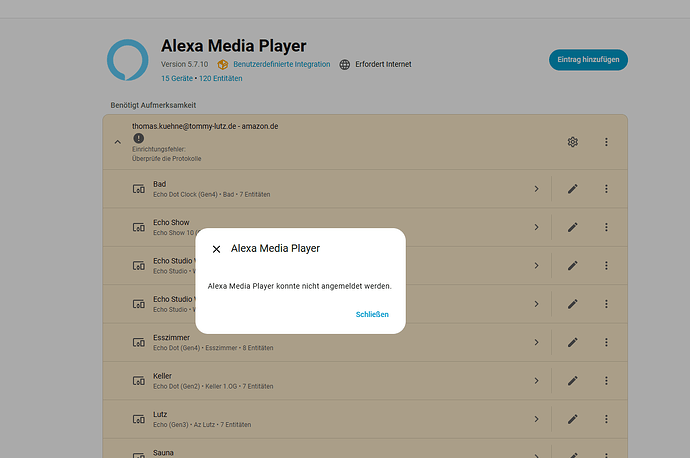Click the Eintrag hinzufügen button
The width and height of the screenshot is (690, 458).
[x=588, y=60]
